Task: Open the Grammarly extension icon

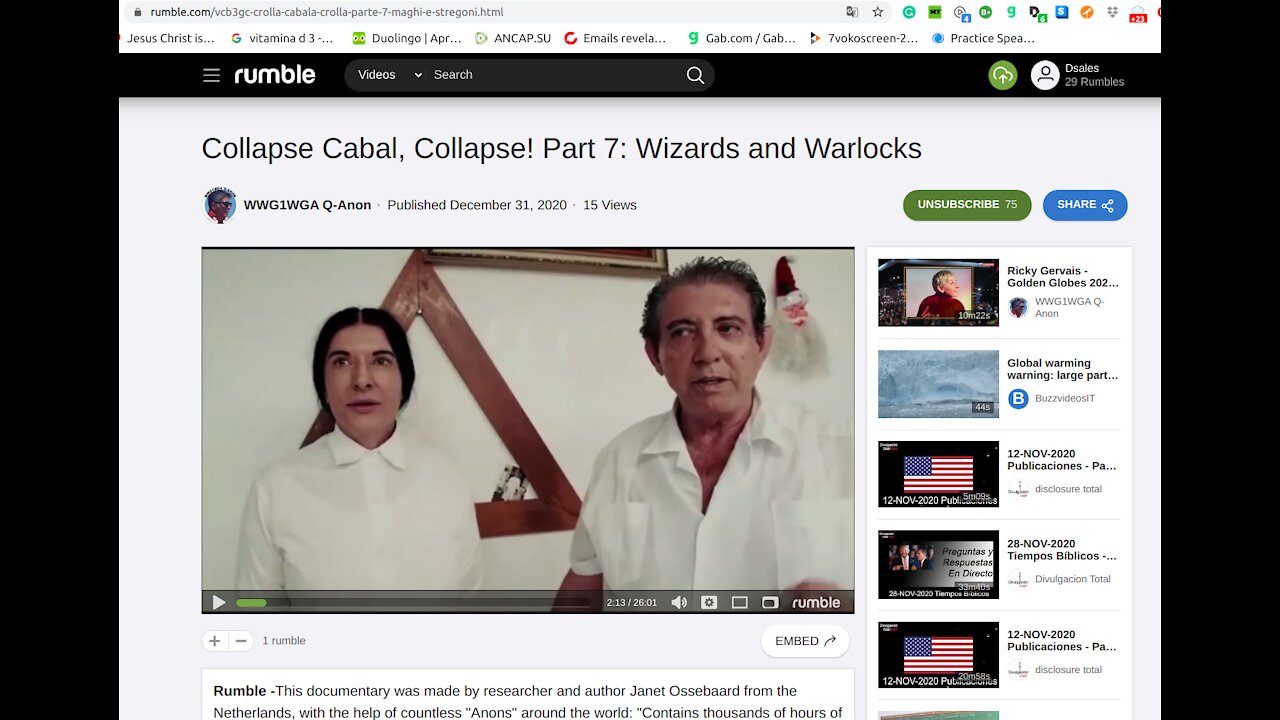Action: coord(909,12)
